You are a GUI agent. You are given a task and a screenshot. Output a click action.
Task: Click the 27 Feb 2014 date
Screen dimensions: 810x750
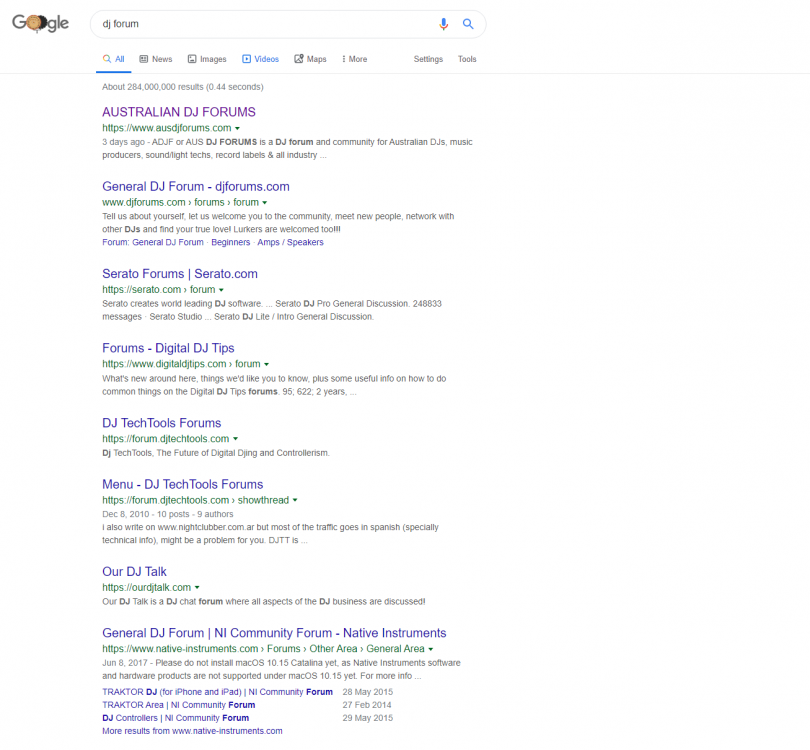pyautogui.click(x=367, y=705)
